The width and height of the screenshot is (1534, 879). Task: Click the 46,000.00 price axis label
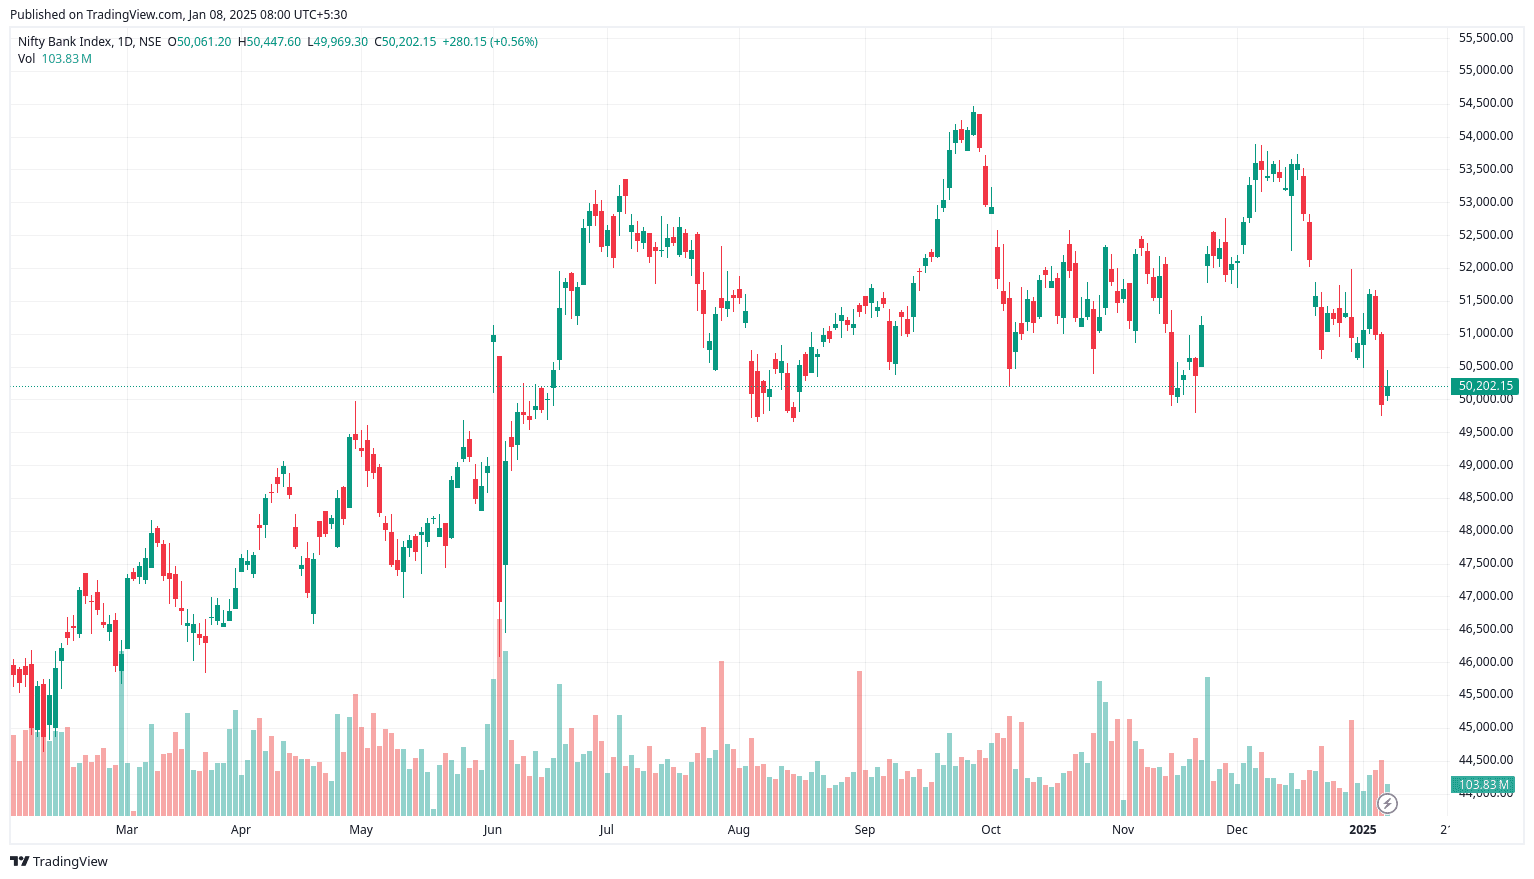1486,662
